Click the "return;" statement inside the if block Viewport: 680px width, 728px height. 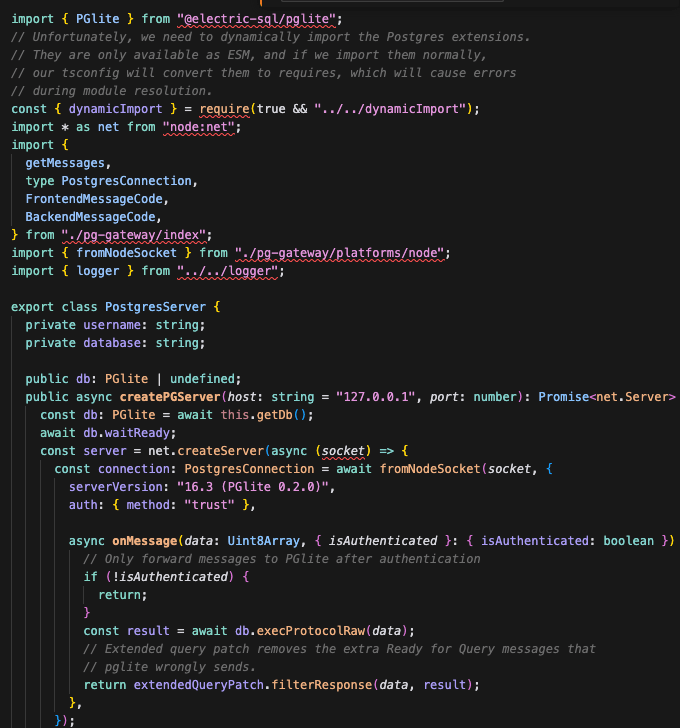point(123,595)
